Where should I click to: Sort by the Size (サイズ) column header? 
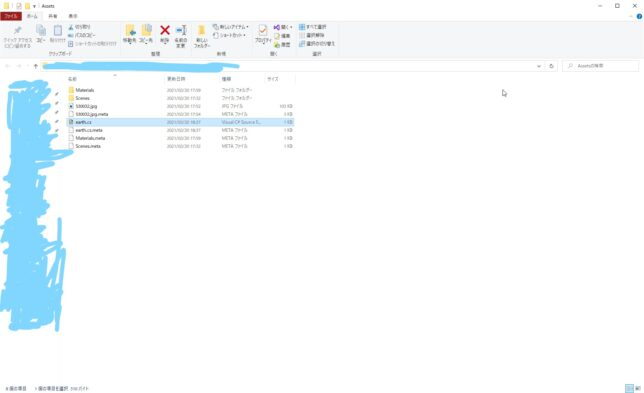coord(280,79)
